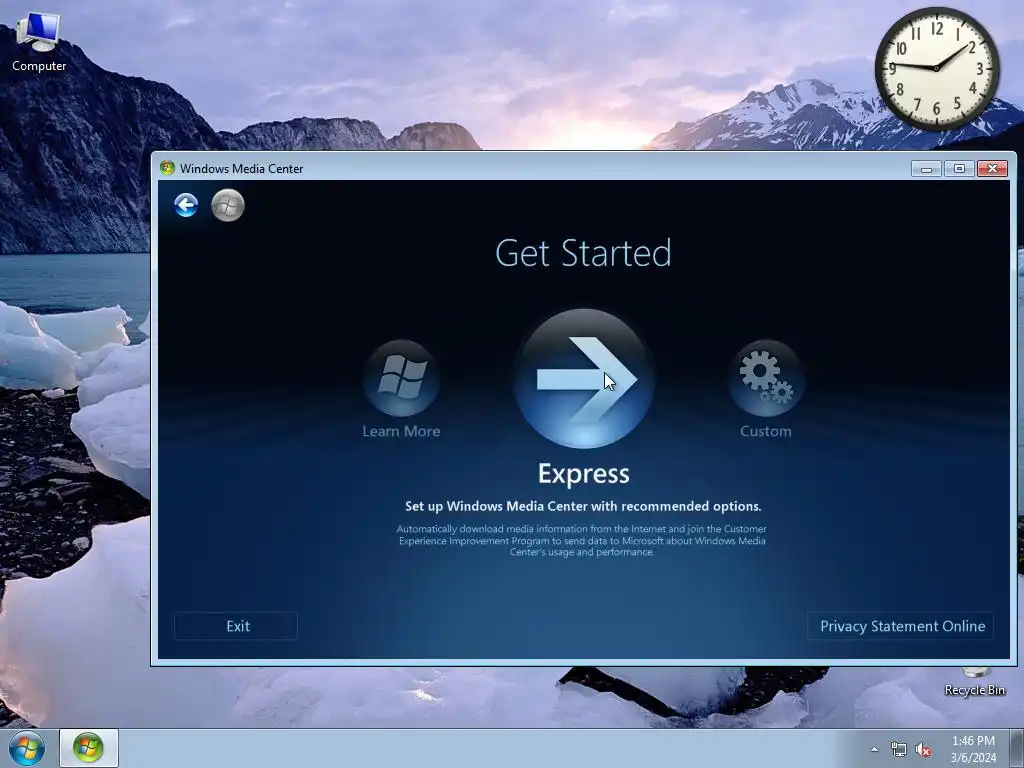
Task: Minimize the Windows Media Center window
Action: pos(926,168)
